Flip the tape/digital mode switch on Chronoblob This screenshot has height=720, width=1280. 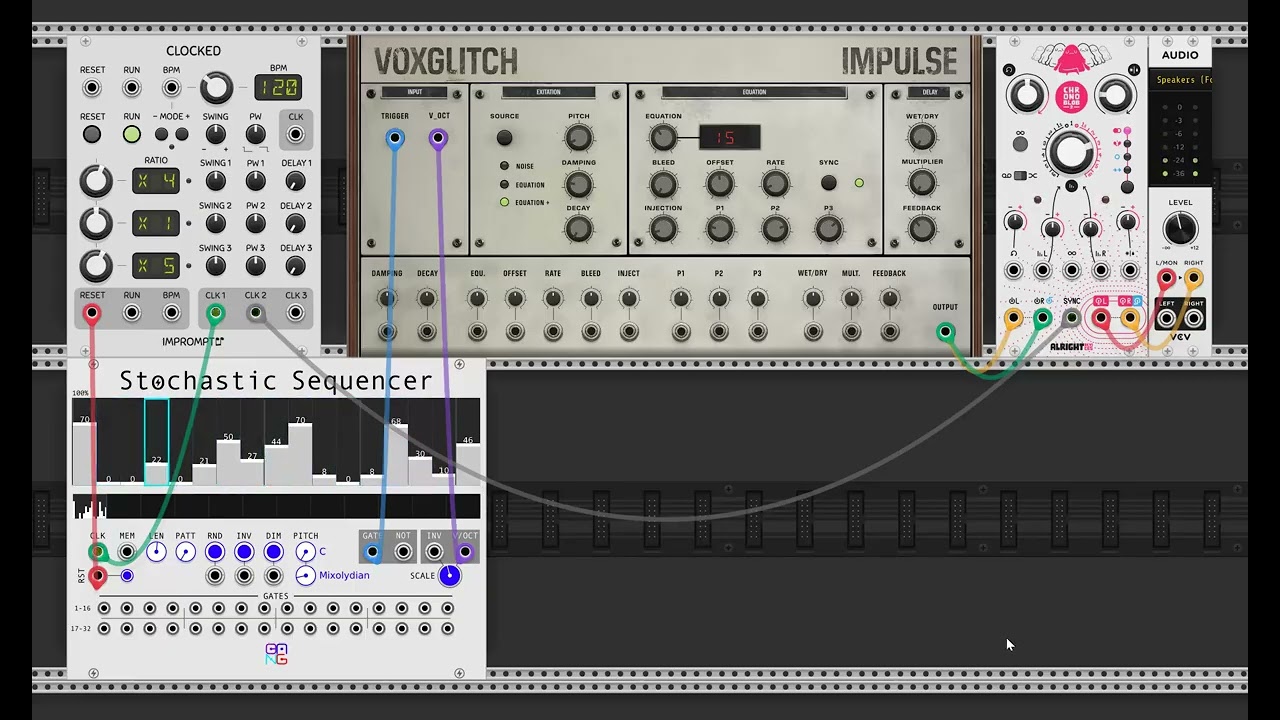click(x=1020, y=175)
